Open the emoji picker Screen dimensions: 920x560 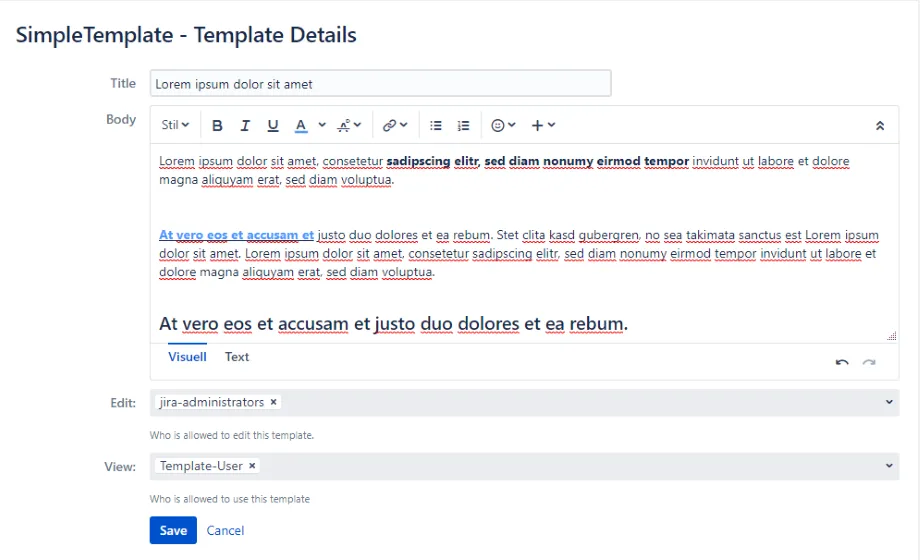coord(503,125)
